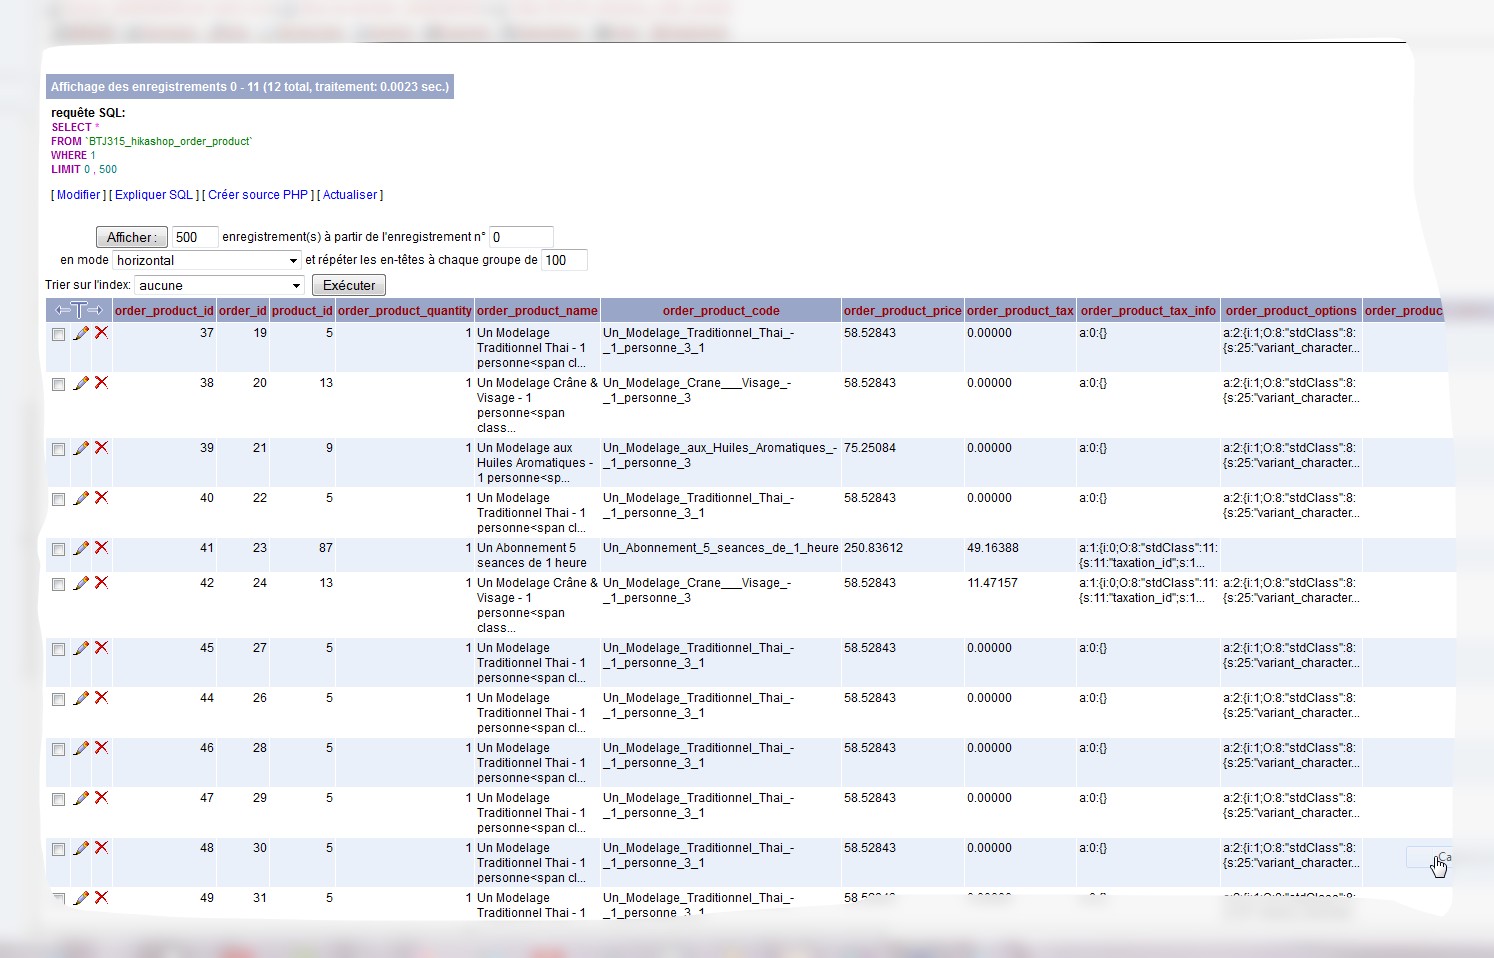
Task: Sort by the product_id column header
Action: [302, 311]
